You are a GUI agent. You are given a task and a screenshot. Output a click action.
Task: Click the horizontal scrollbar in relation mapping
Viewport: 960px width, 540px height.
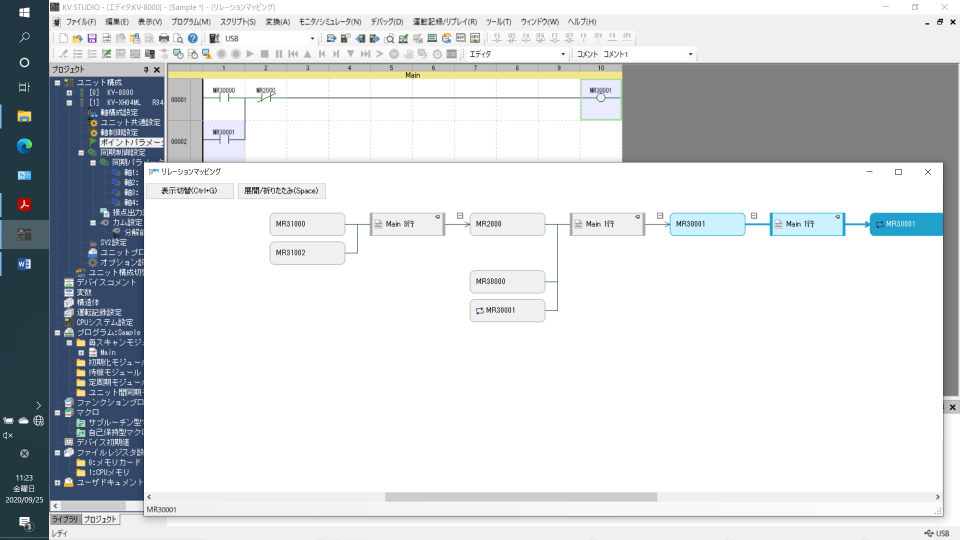(520, 496)
